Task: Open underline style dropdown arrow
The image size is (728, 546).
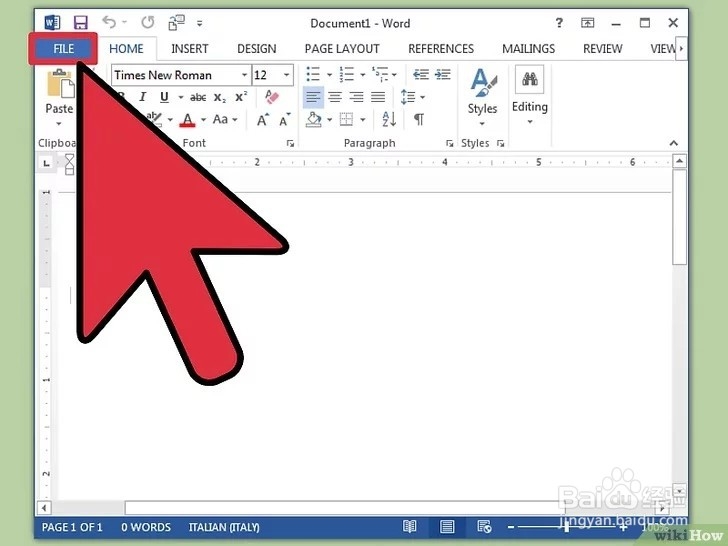Action: 181,97
